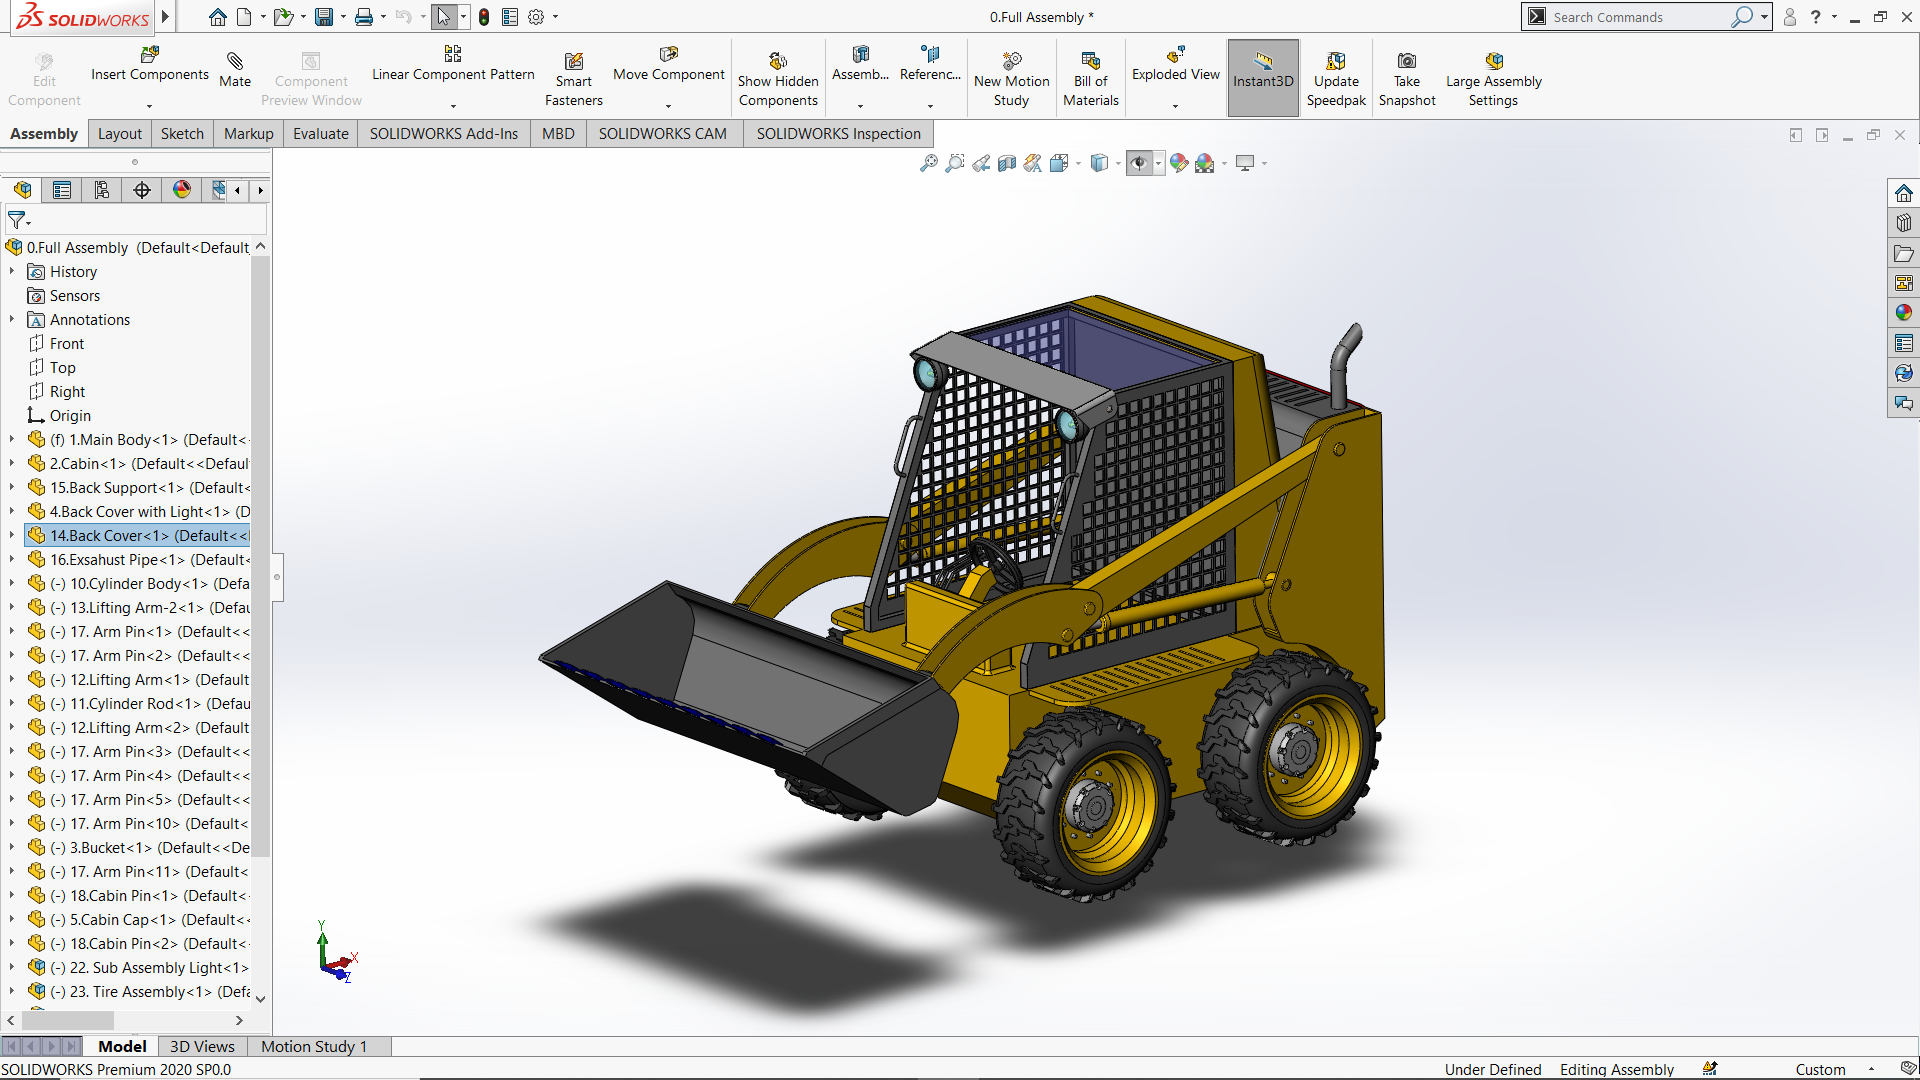Toggle Hide/Show Items eye button
1920x1080 pixels.
coord(1139,163)
